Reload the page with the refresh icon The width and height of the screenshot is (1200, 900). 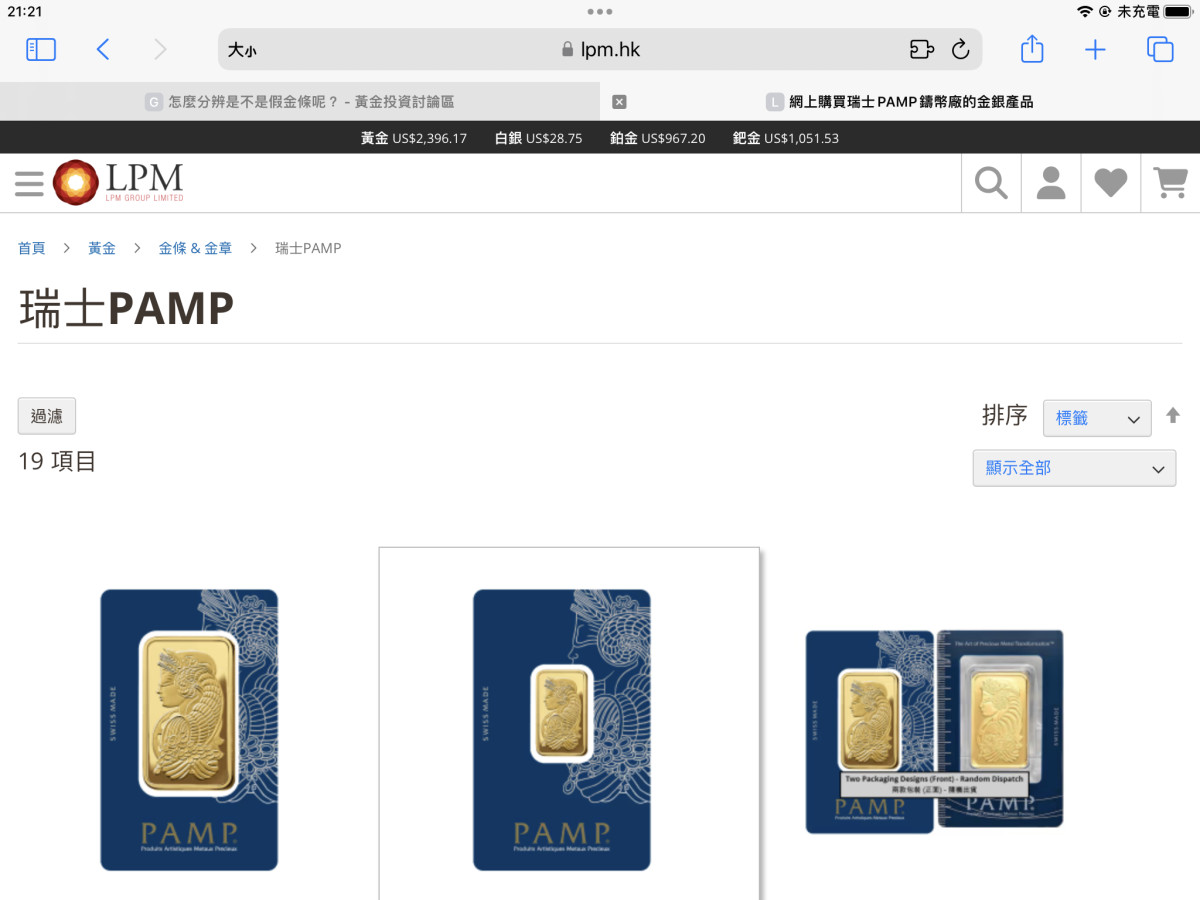961,49
